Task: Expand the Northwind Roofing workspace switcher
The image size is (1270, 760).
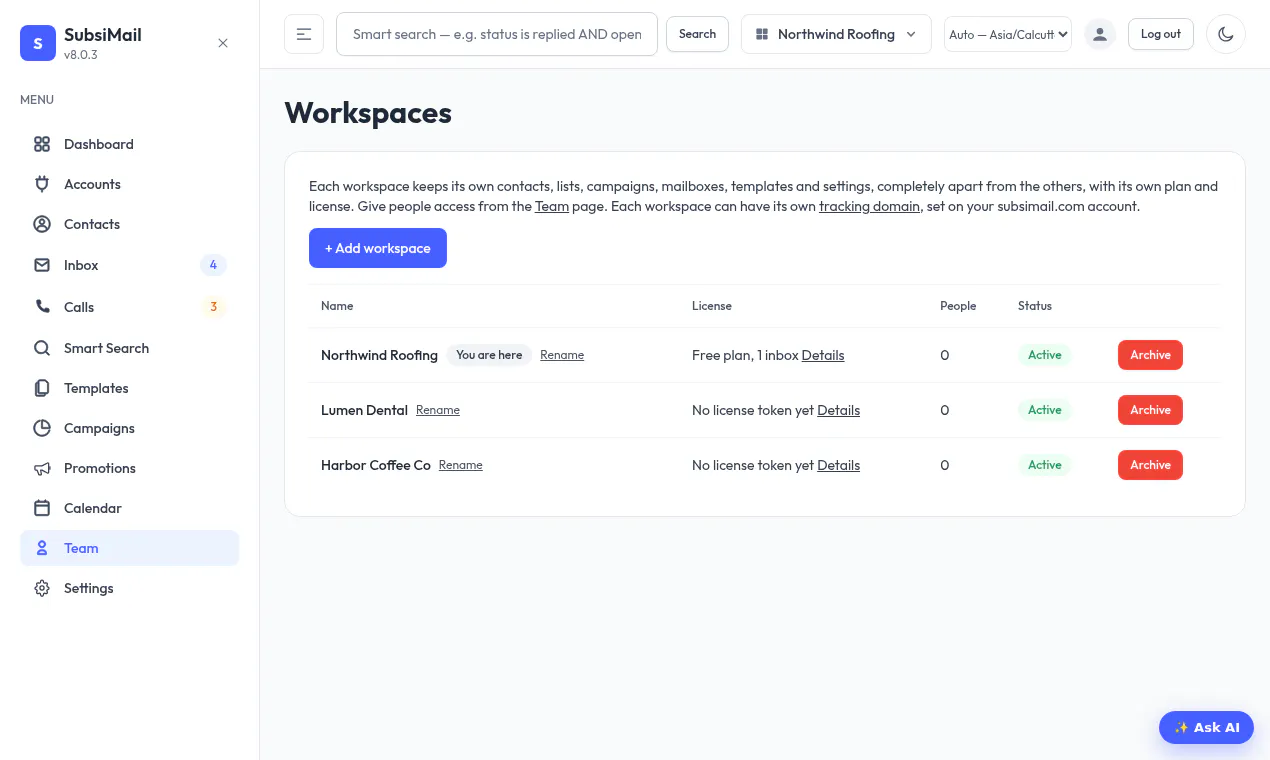Action: 836,34
